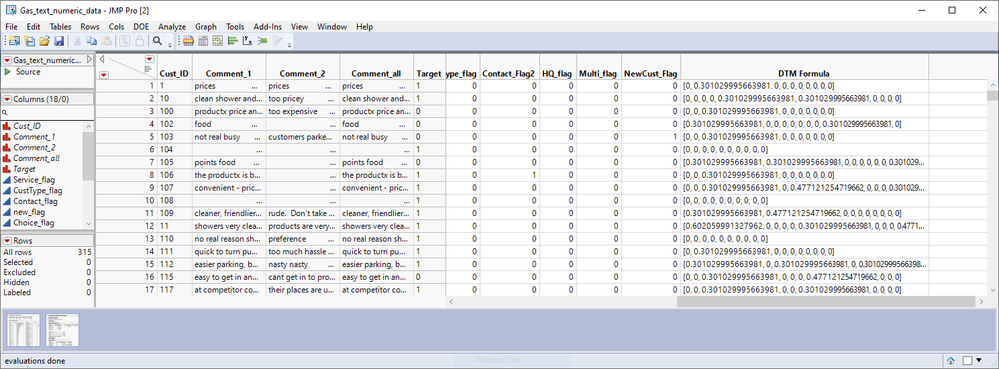Click the magnifier icon in column search box
Screen dimensions: 999x369
point(5,113)
